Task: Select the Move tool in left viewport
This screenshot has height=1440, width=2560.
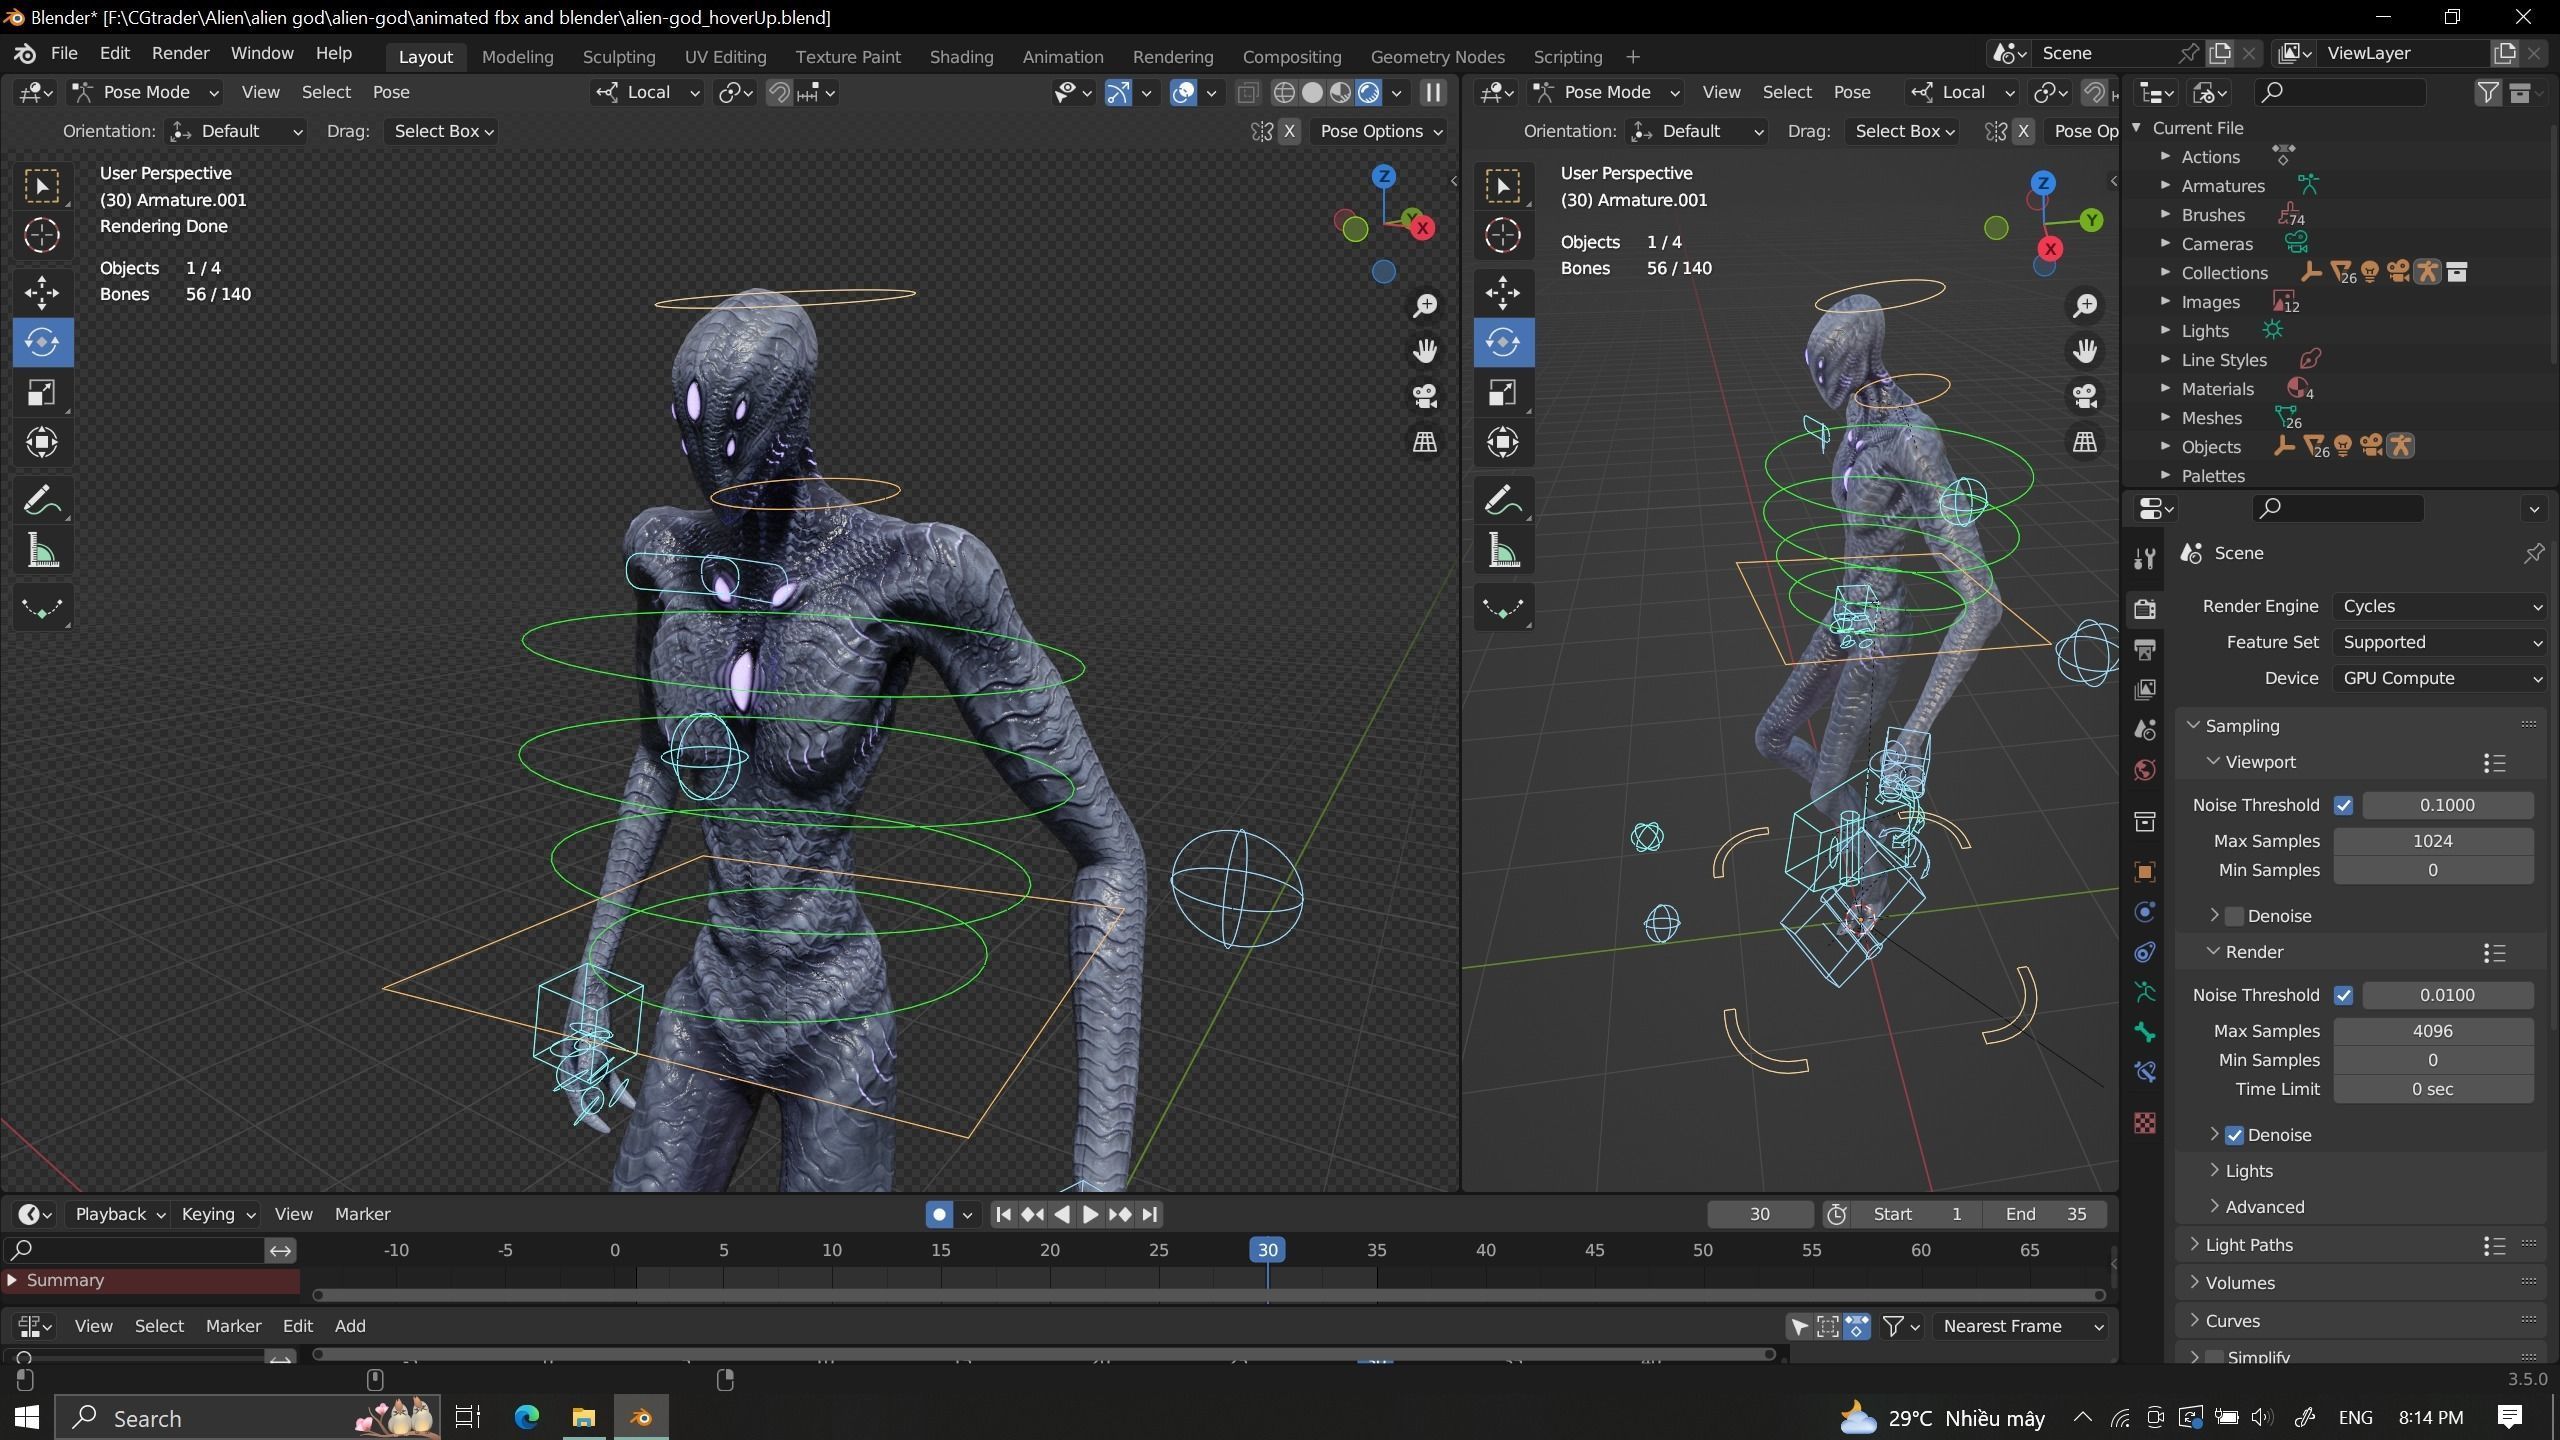Action: coord(42,293)
